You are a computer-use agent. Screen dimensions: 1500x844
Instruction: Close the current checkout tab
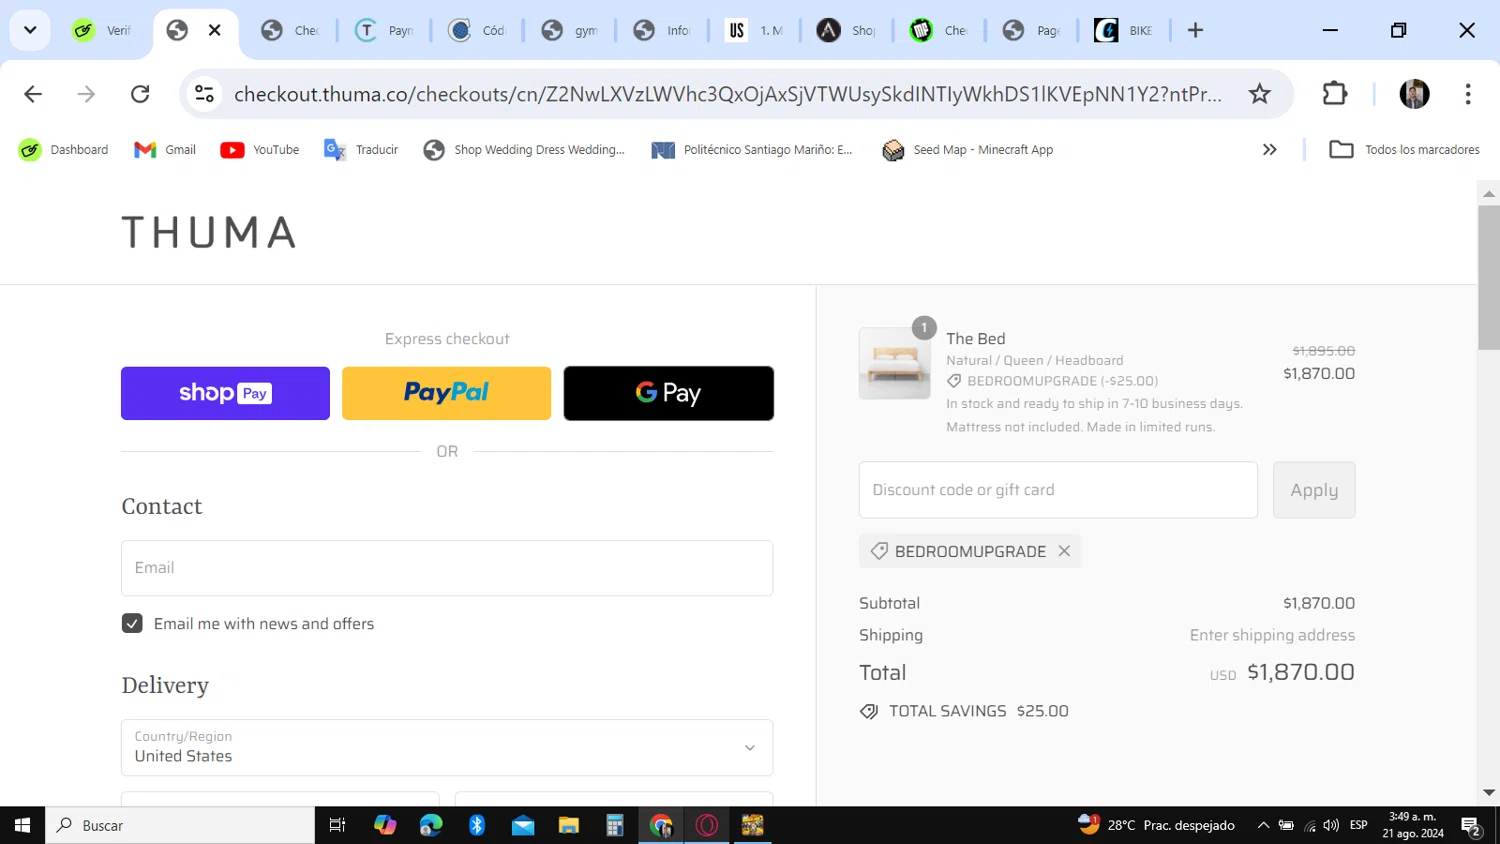click(x=214, y=30)
